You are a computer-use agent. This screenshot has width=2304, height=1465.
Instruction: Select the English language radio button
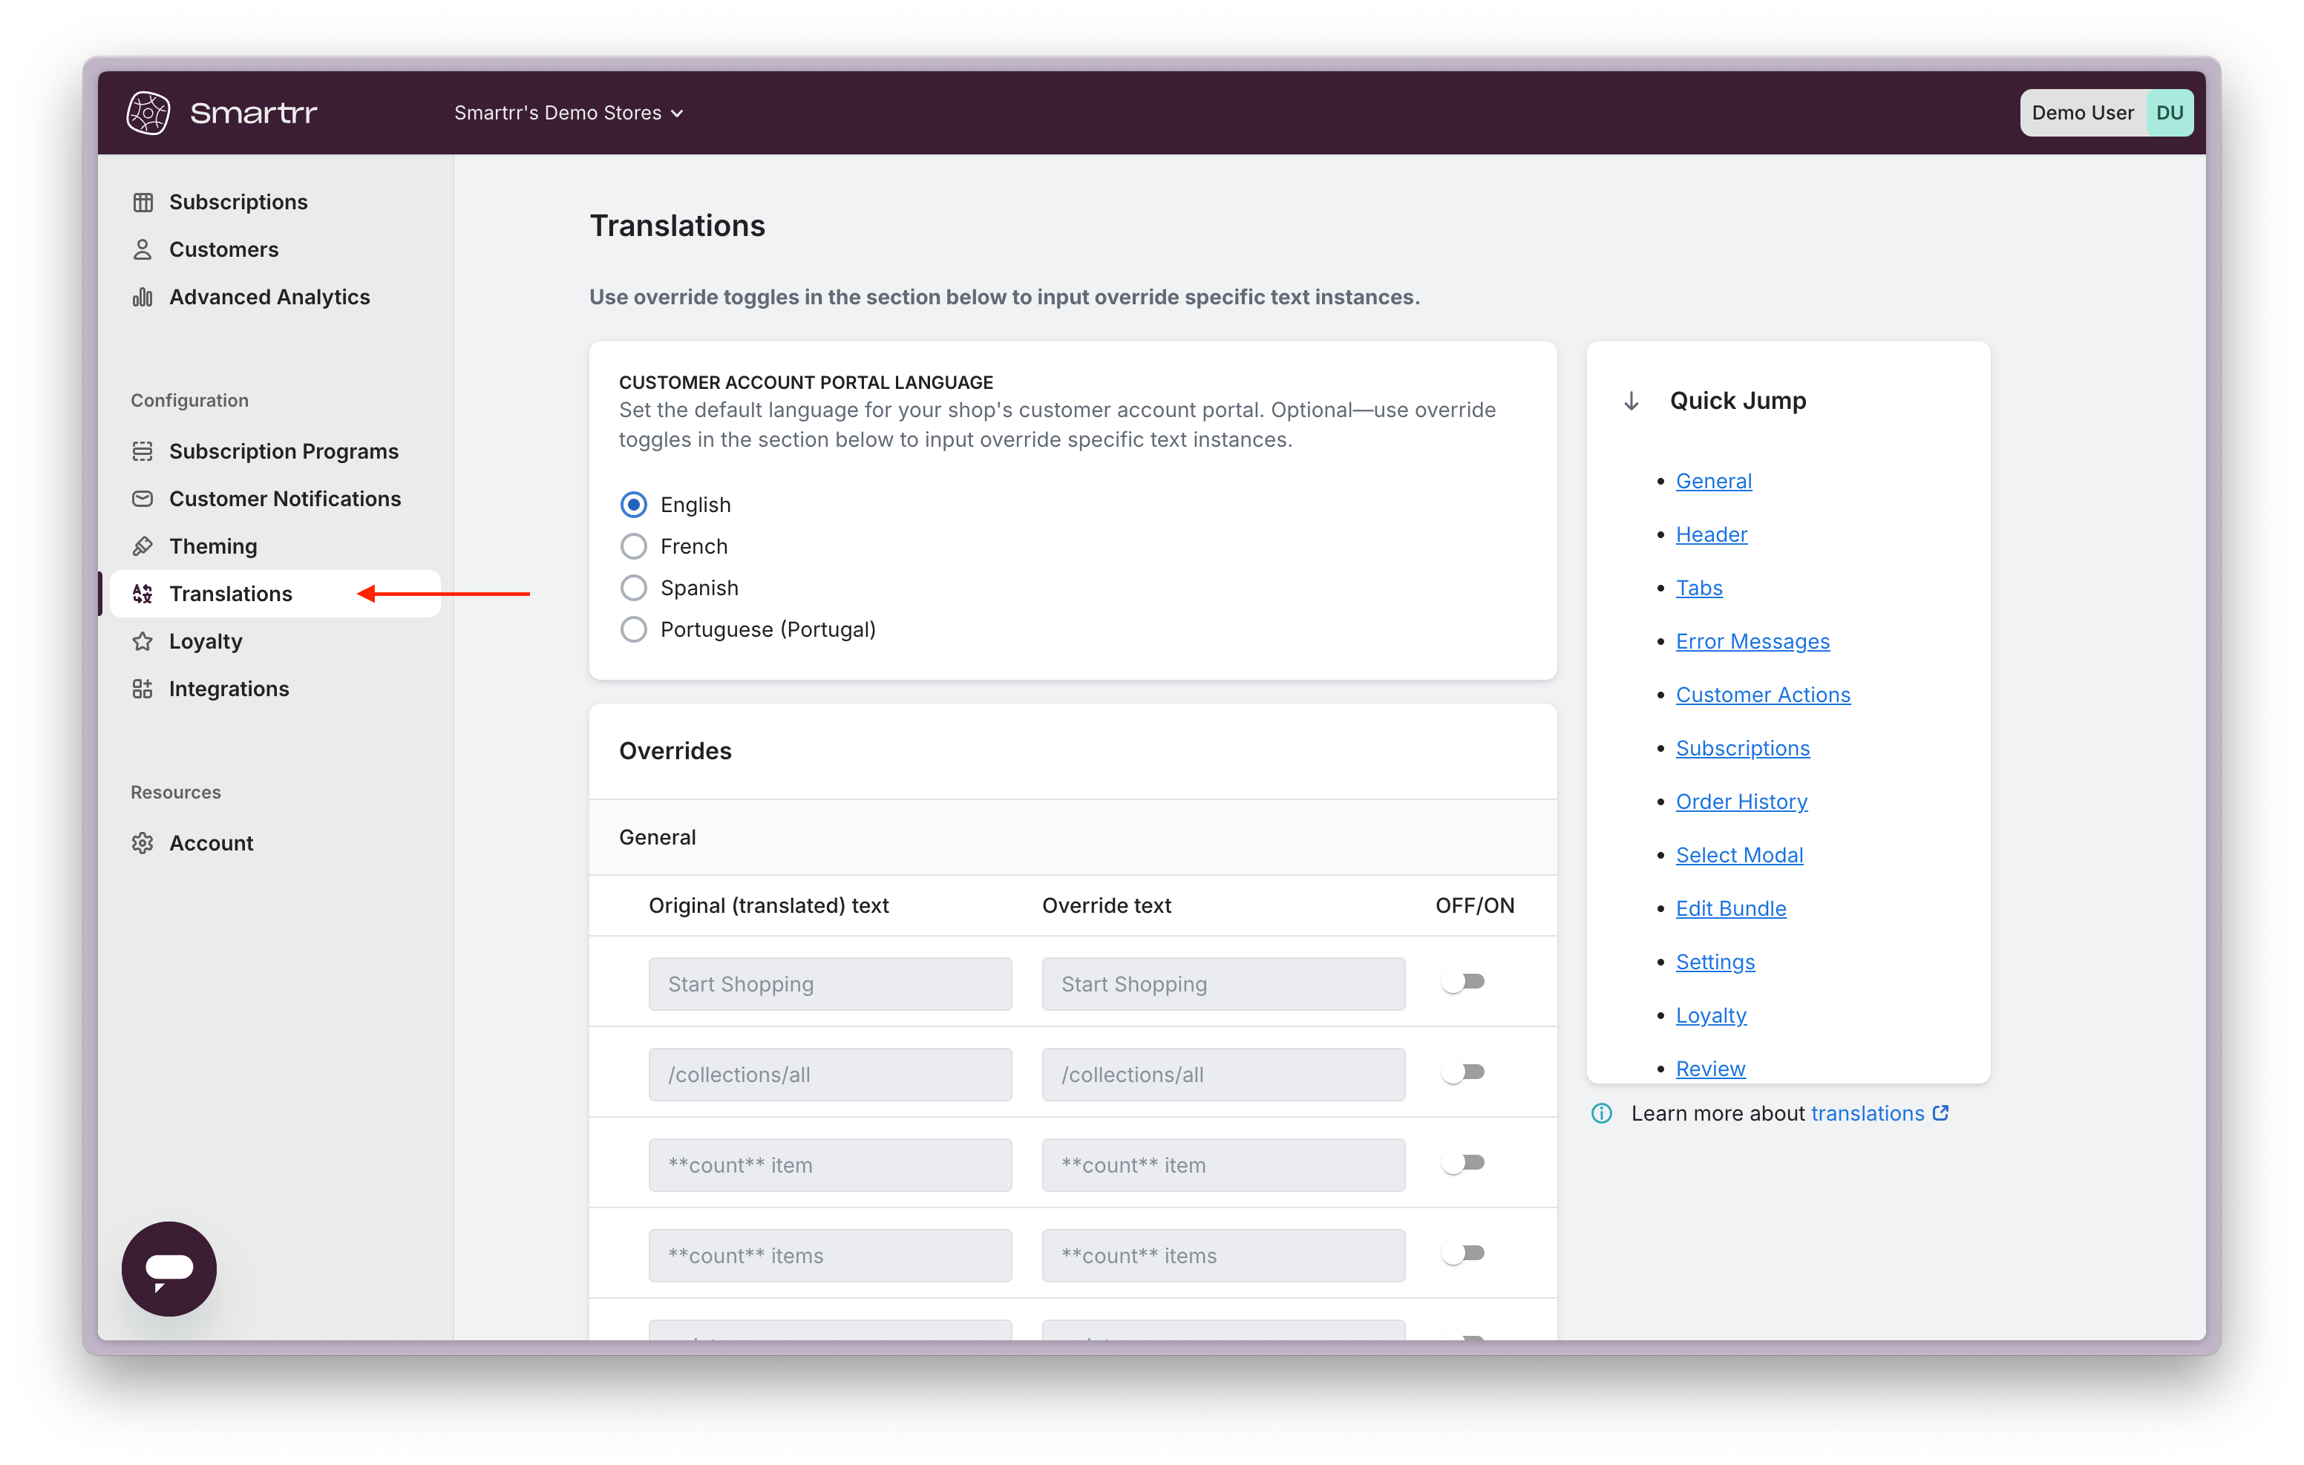pos(633,504)
